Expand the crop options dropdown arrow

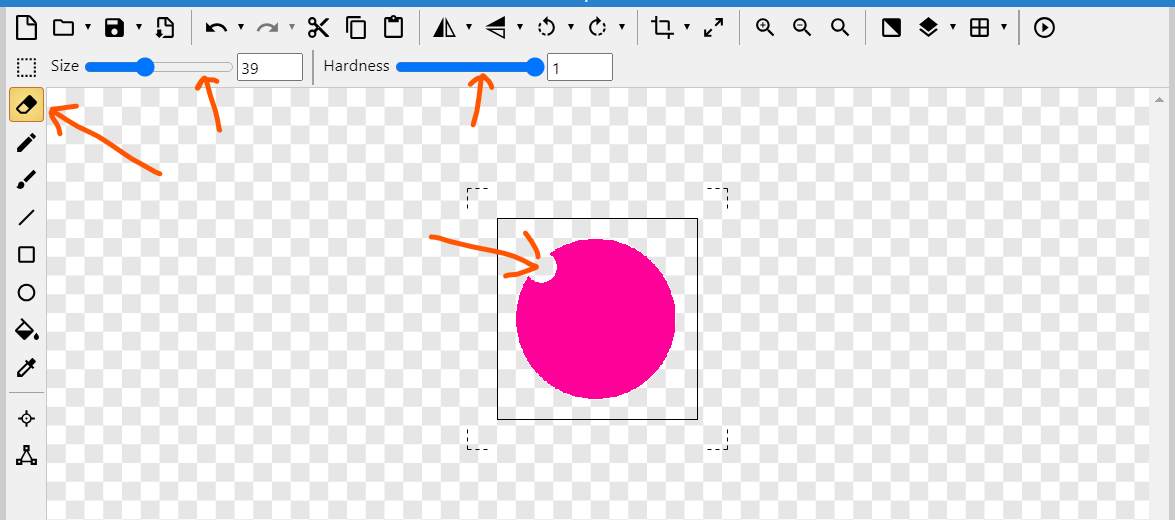[686, 28]
